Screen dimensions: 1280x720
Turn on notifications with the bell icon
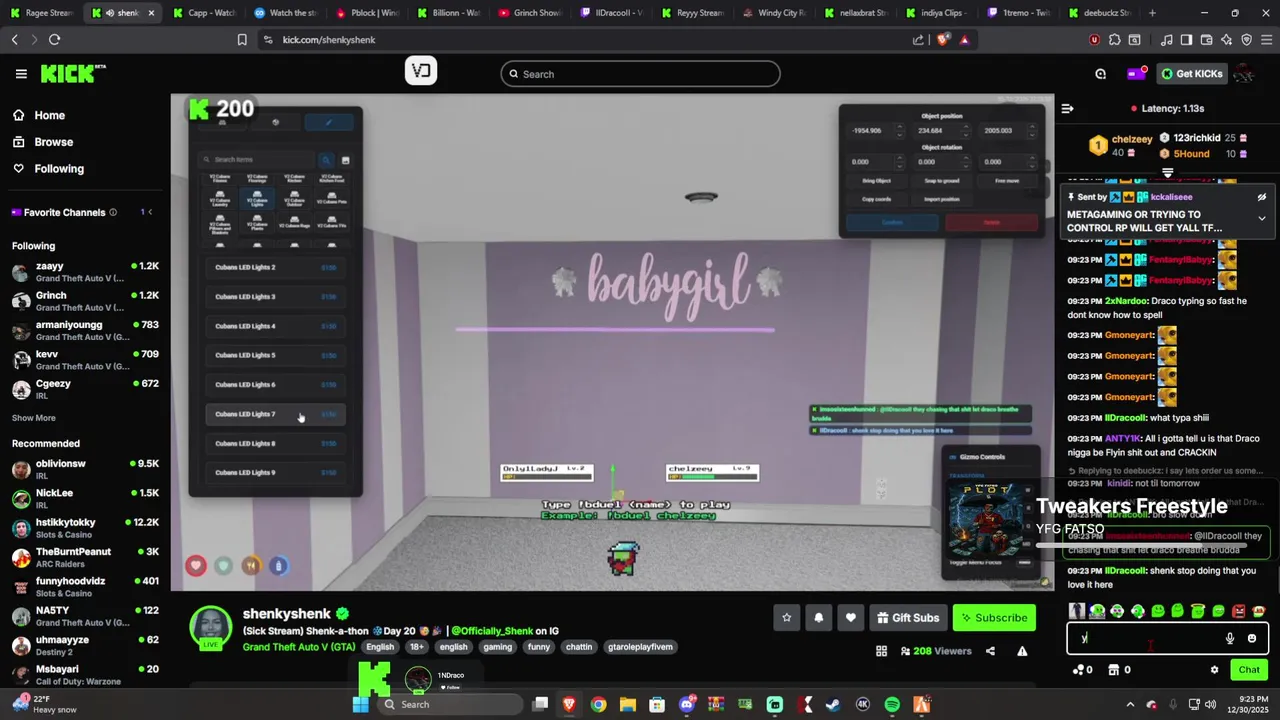[x=818, y=618]
